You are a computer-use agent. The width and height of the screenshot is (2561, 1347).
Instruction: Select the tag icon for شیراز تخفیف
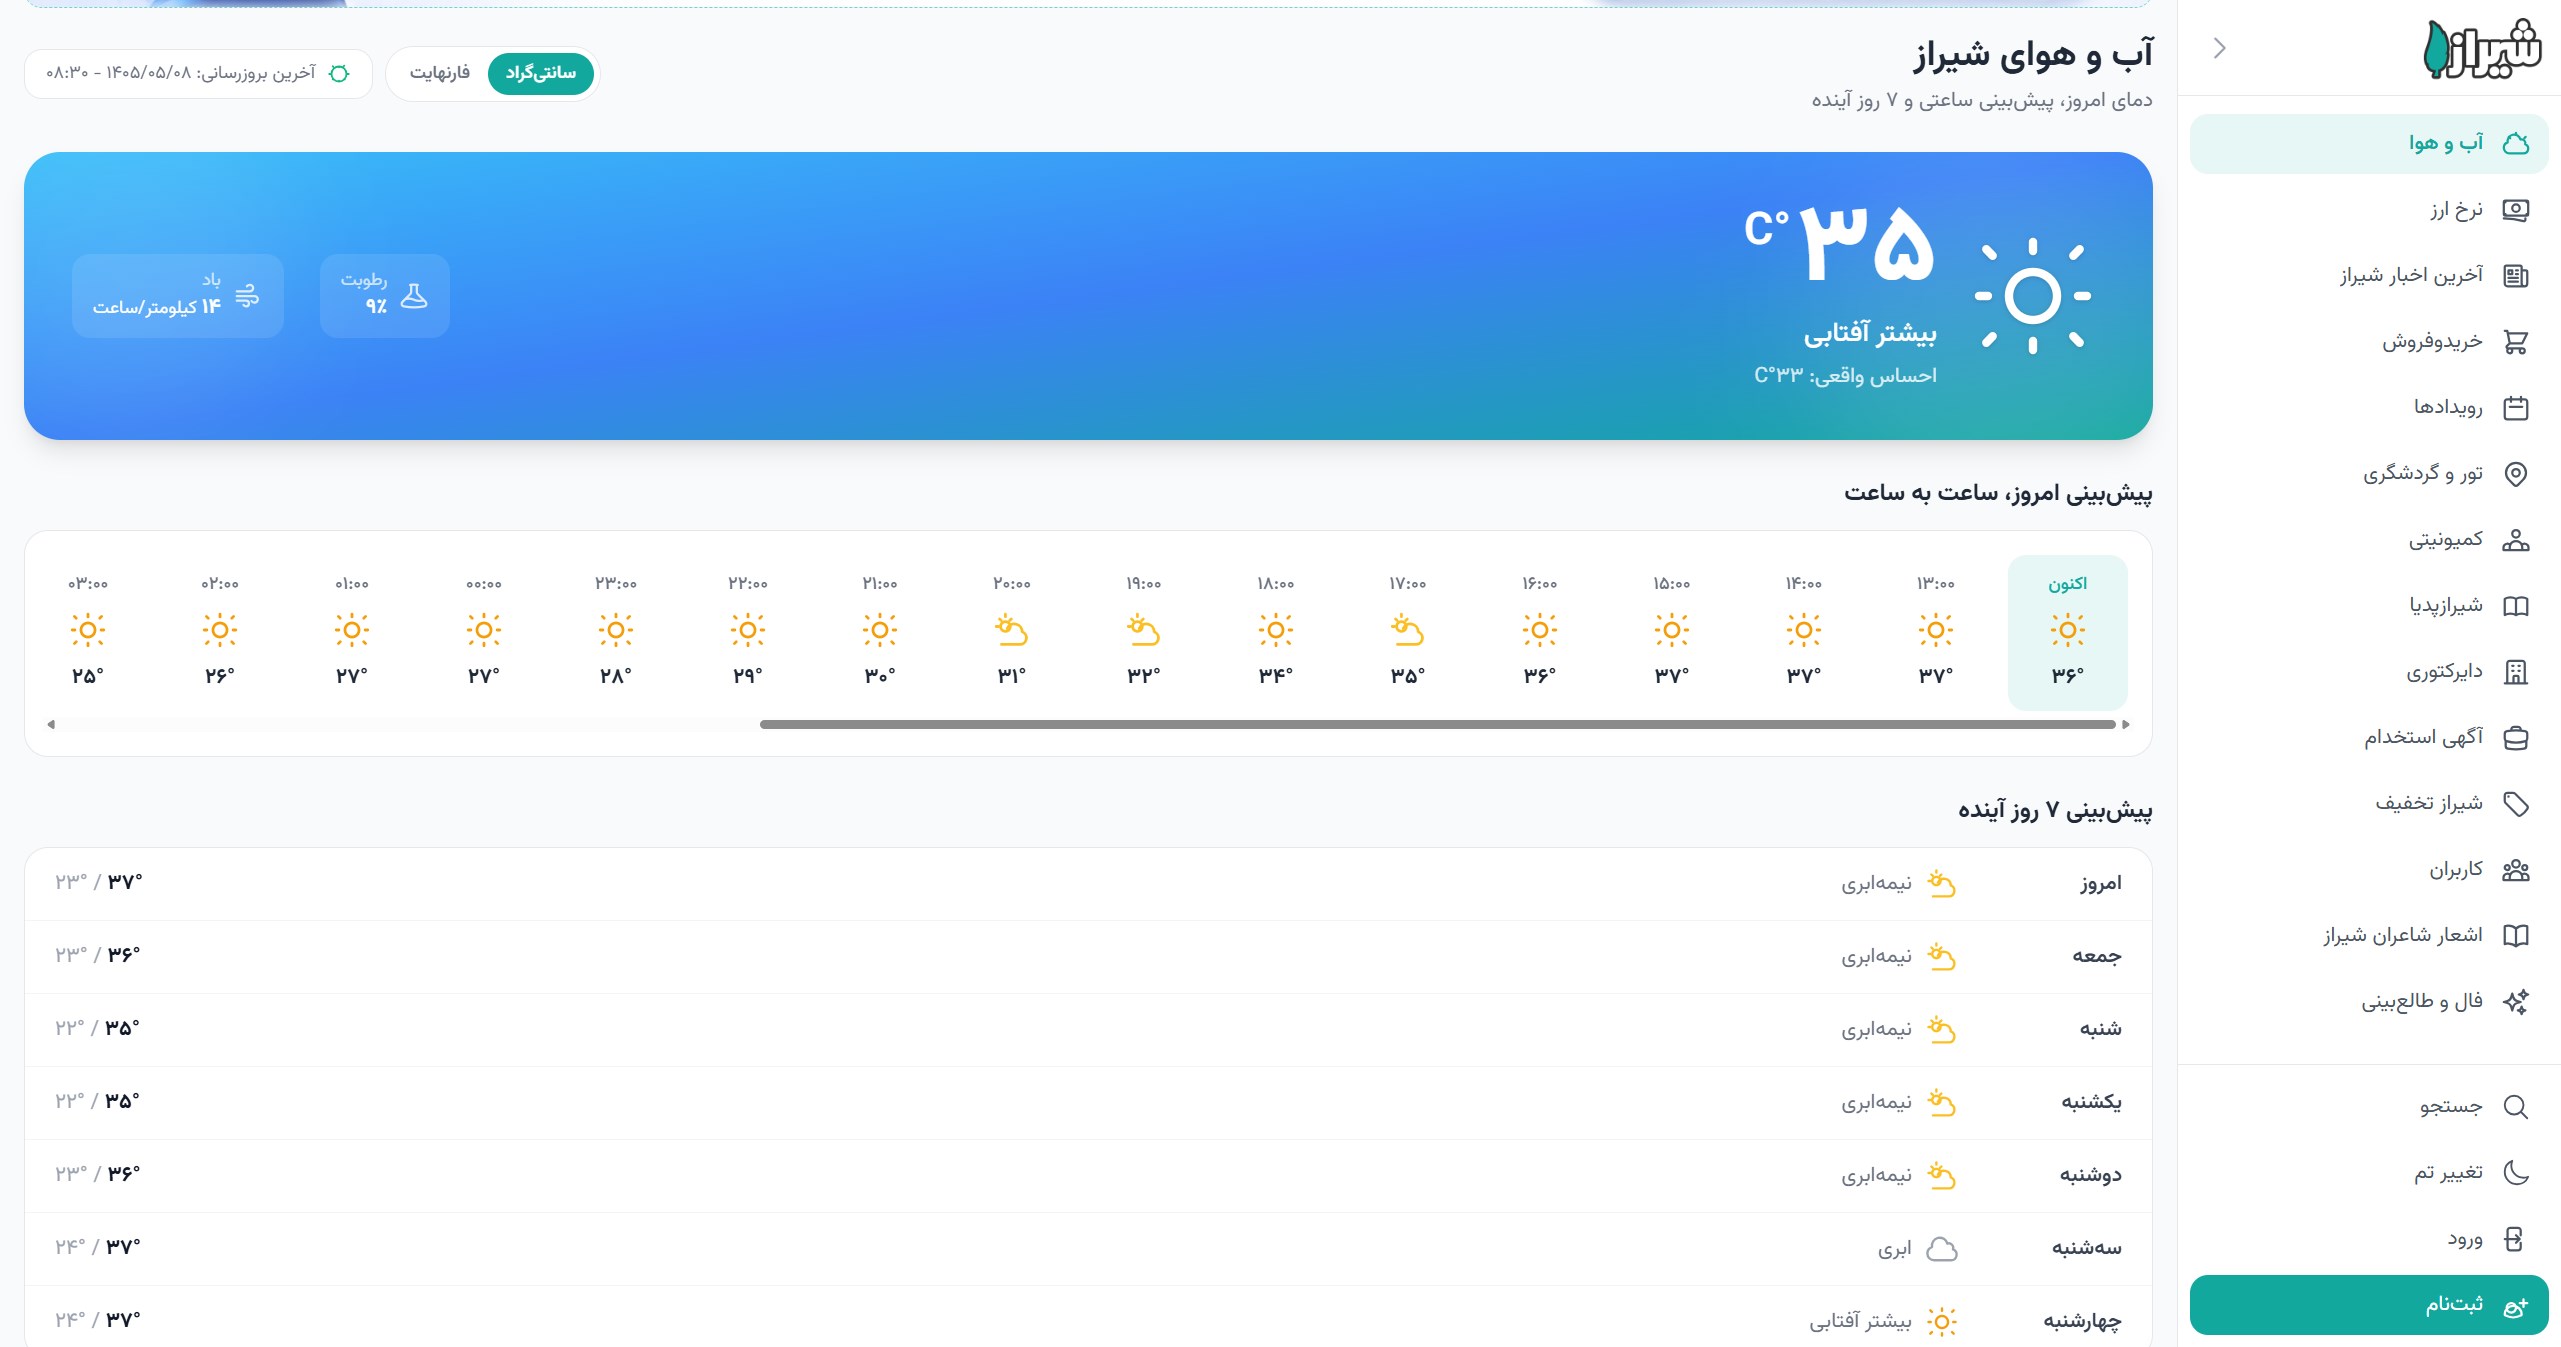2515,804
